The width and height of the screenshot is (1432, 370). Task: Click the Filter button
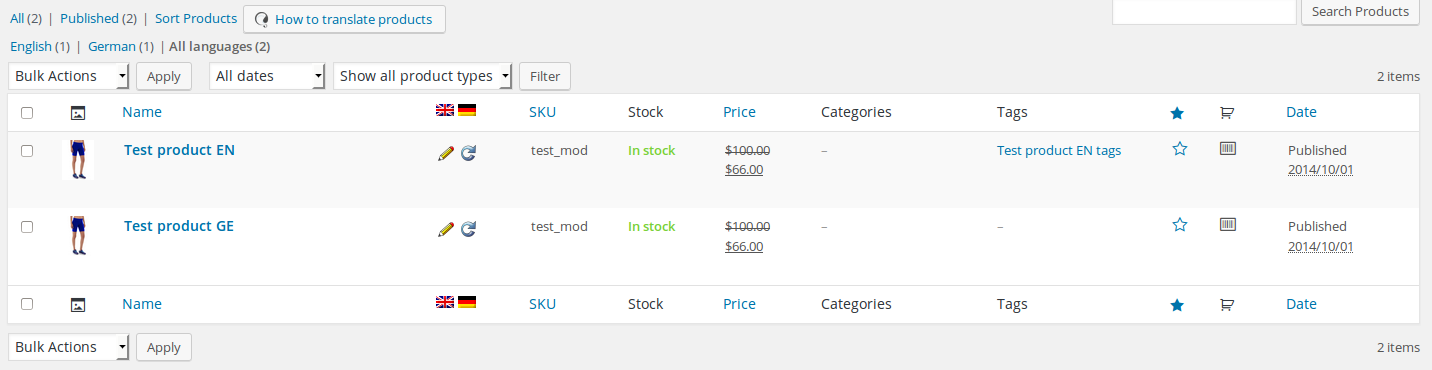(545, 76)
